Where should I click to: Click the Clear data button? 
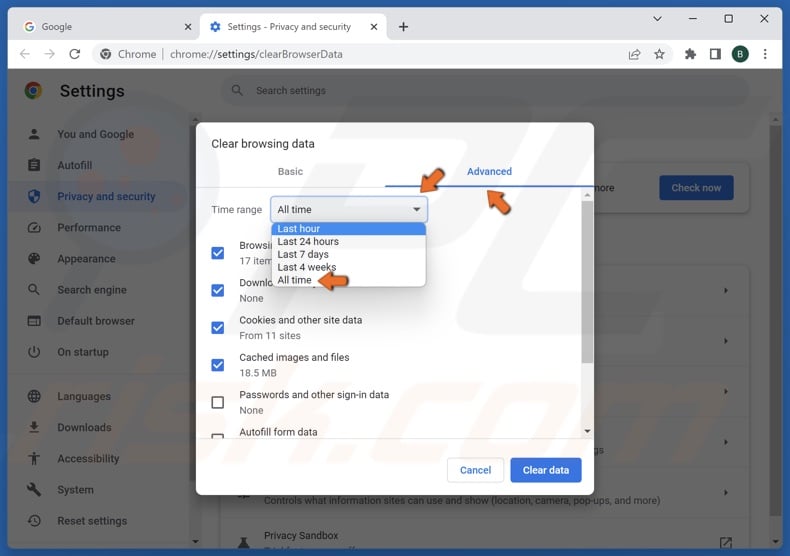click(546, 470)
